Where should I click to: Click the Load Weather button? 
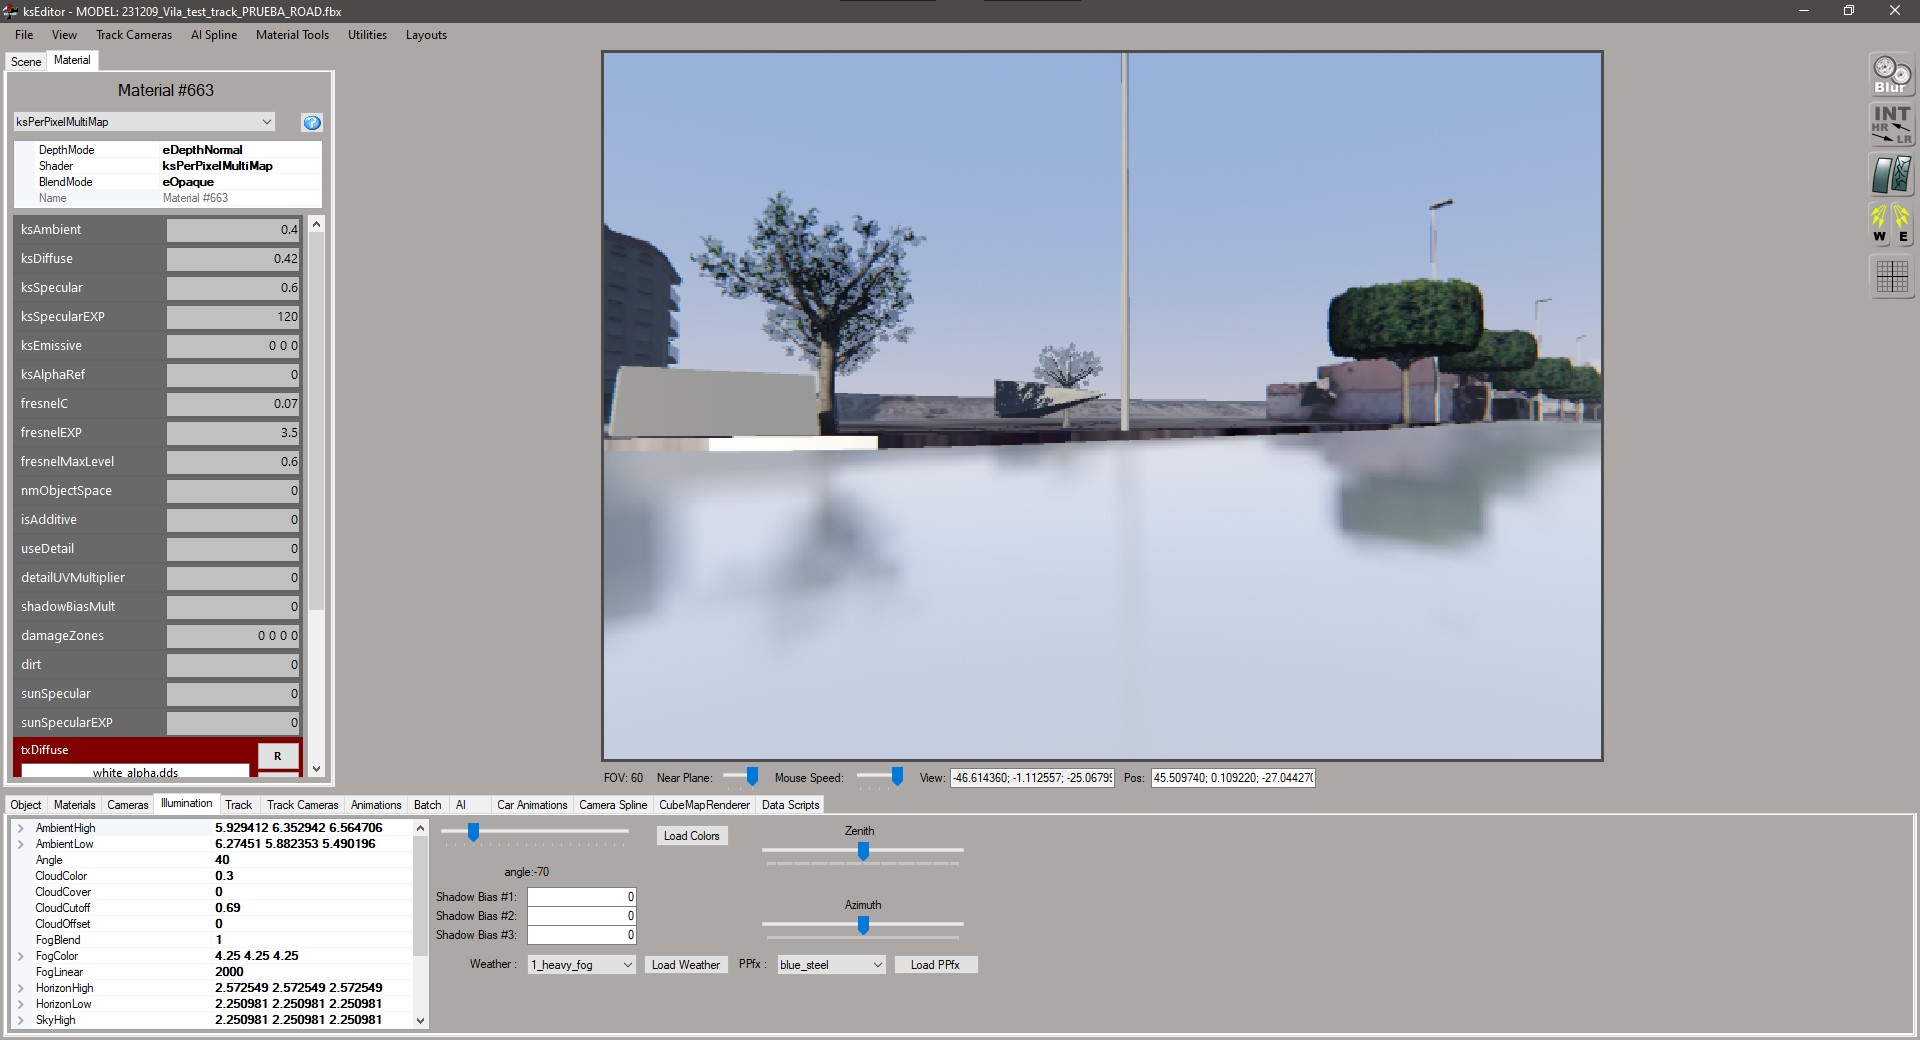(x=685, y=965)
